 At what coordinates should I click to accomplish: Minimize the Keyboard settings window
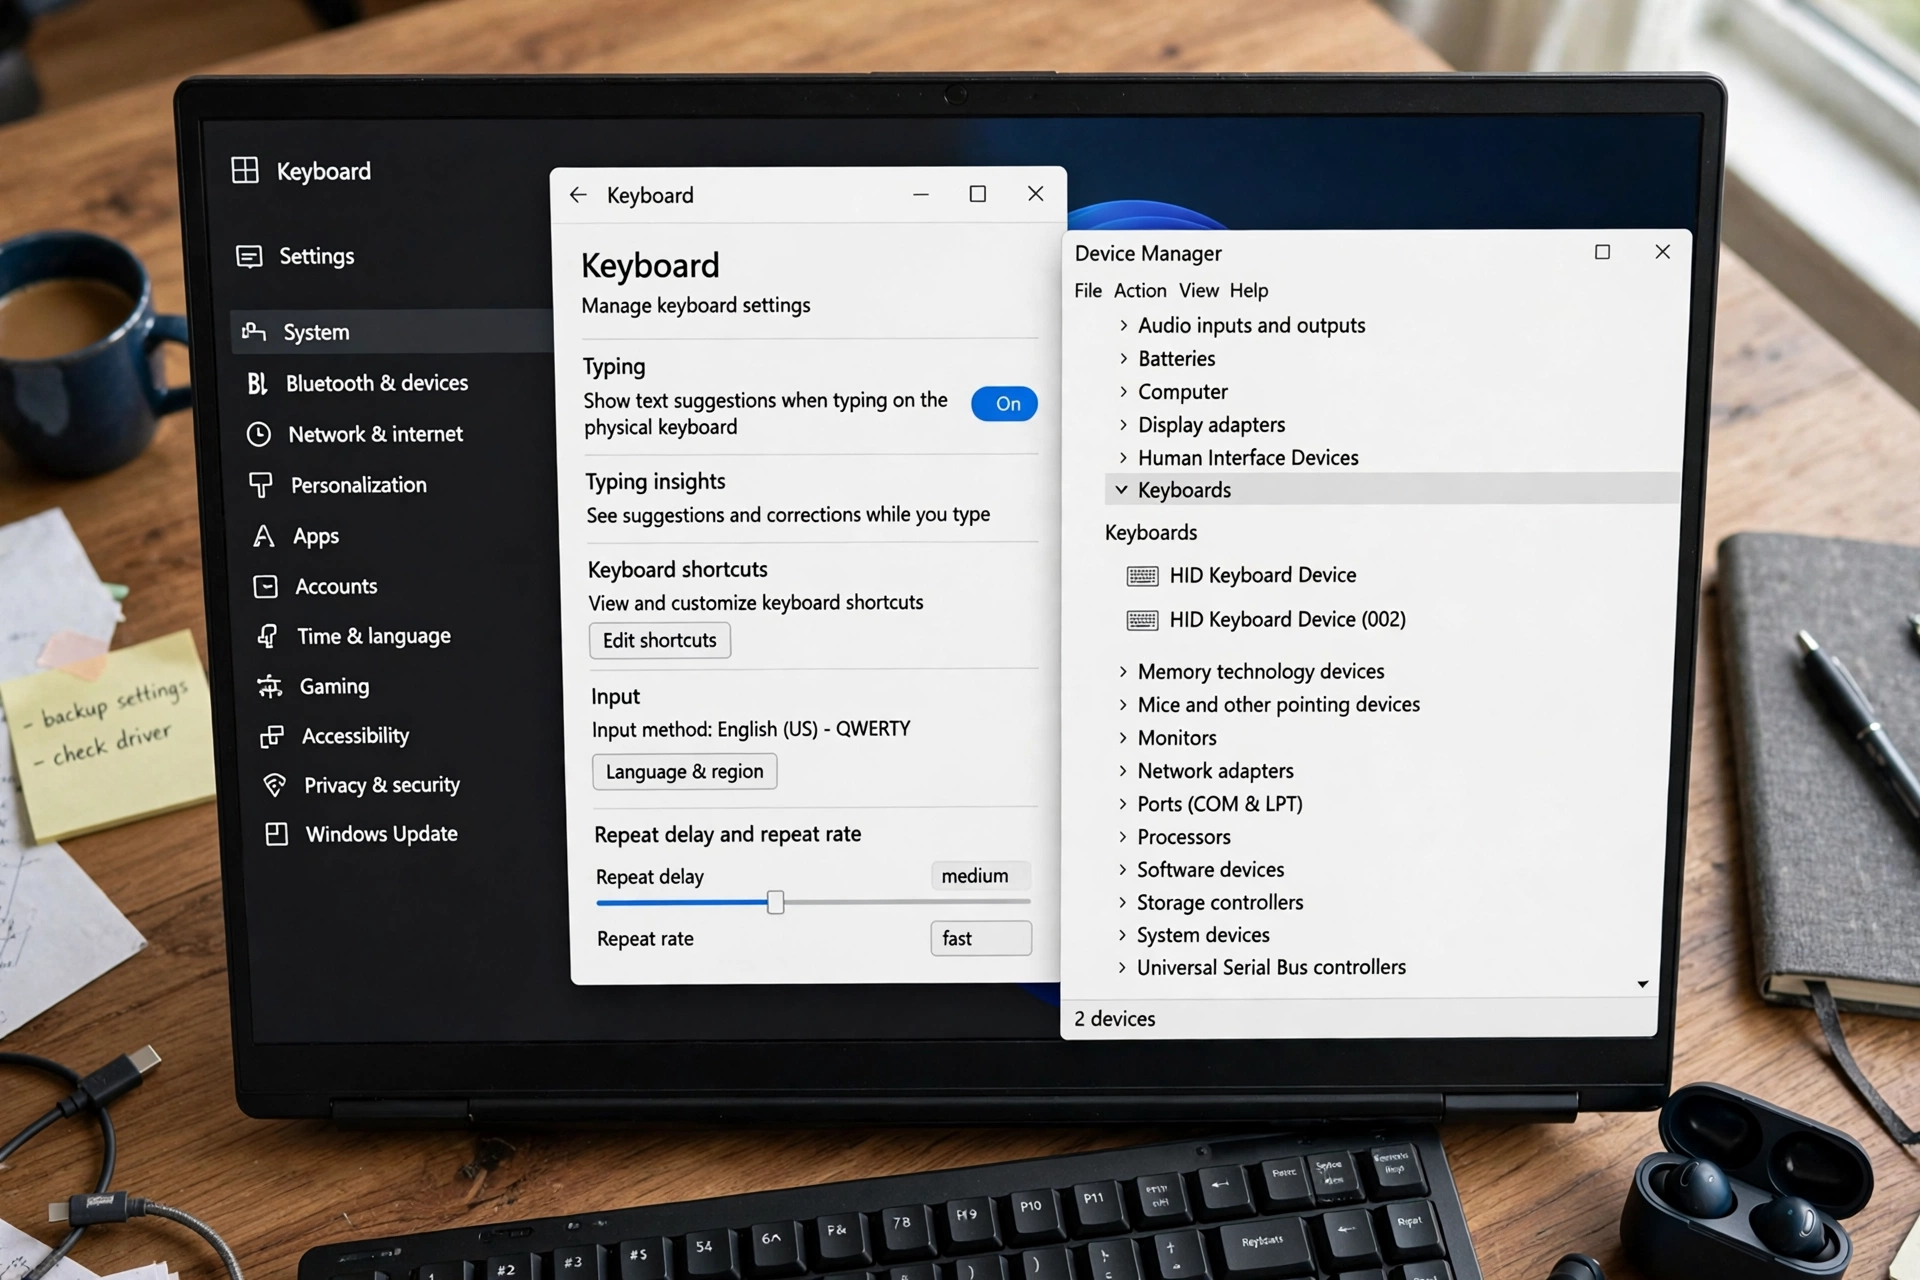tap(921, 194)
